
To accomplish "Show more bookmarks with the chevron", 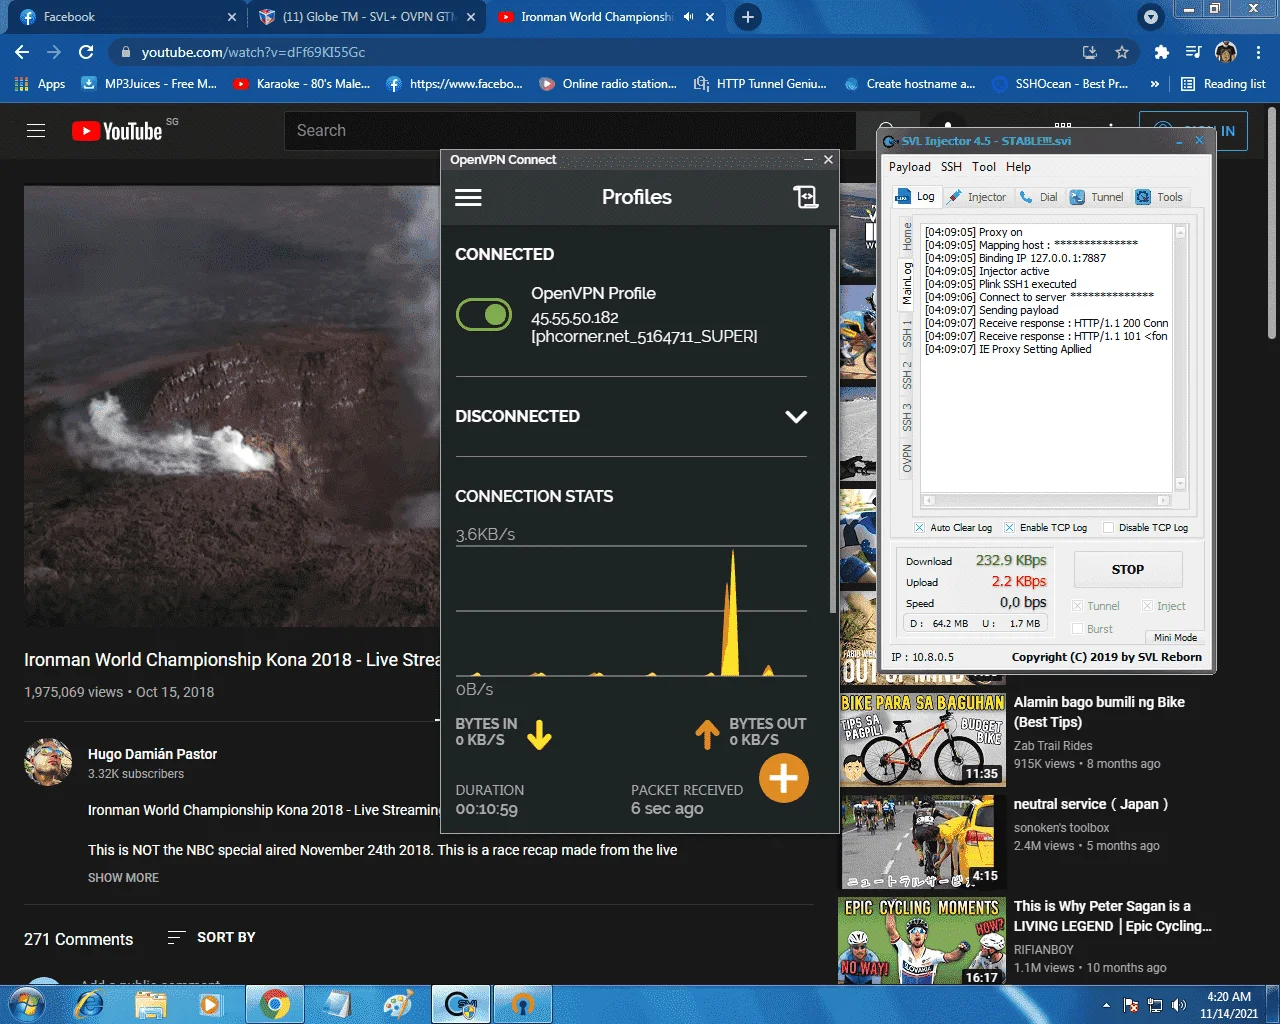I will [x=1155, y=84].
